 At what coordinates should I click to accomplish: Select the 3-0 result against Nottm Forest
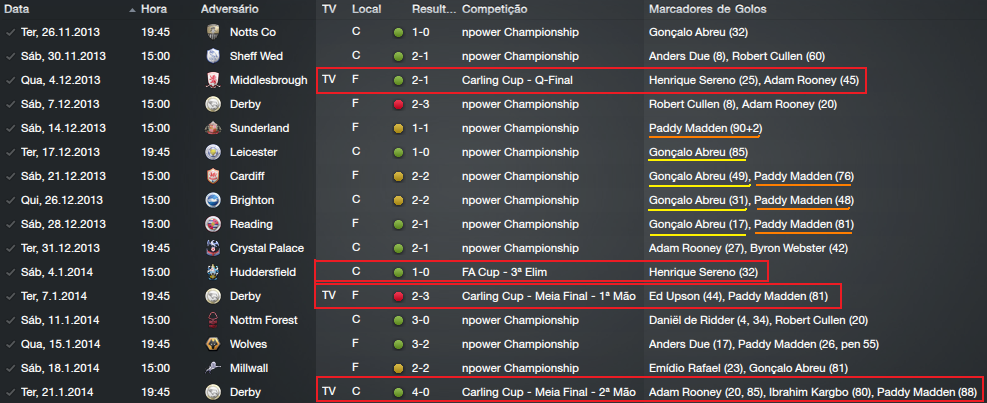421,320
